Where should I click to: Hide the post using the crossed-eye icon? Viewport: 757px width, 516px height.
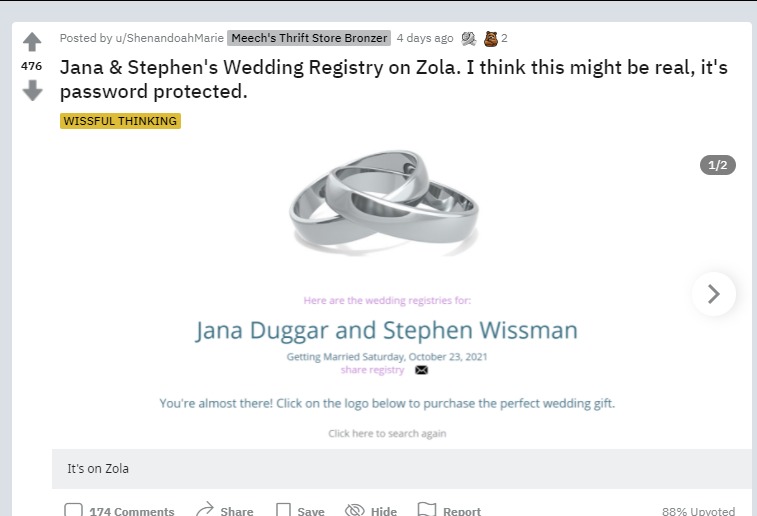(354, 510)
